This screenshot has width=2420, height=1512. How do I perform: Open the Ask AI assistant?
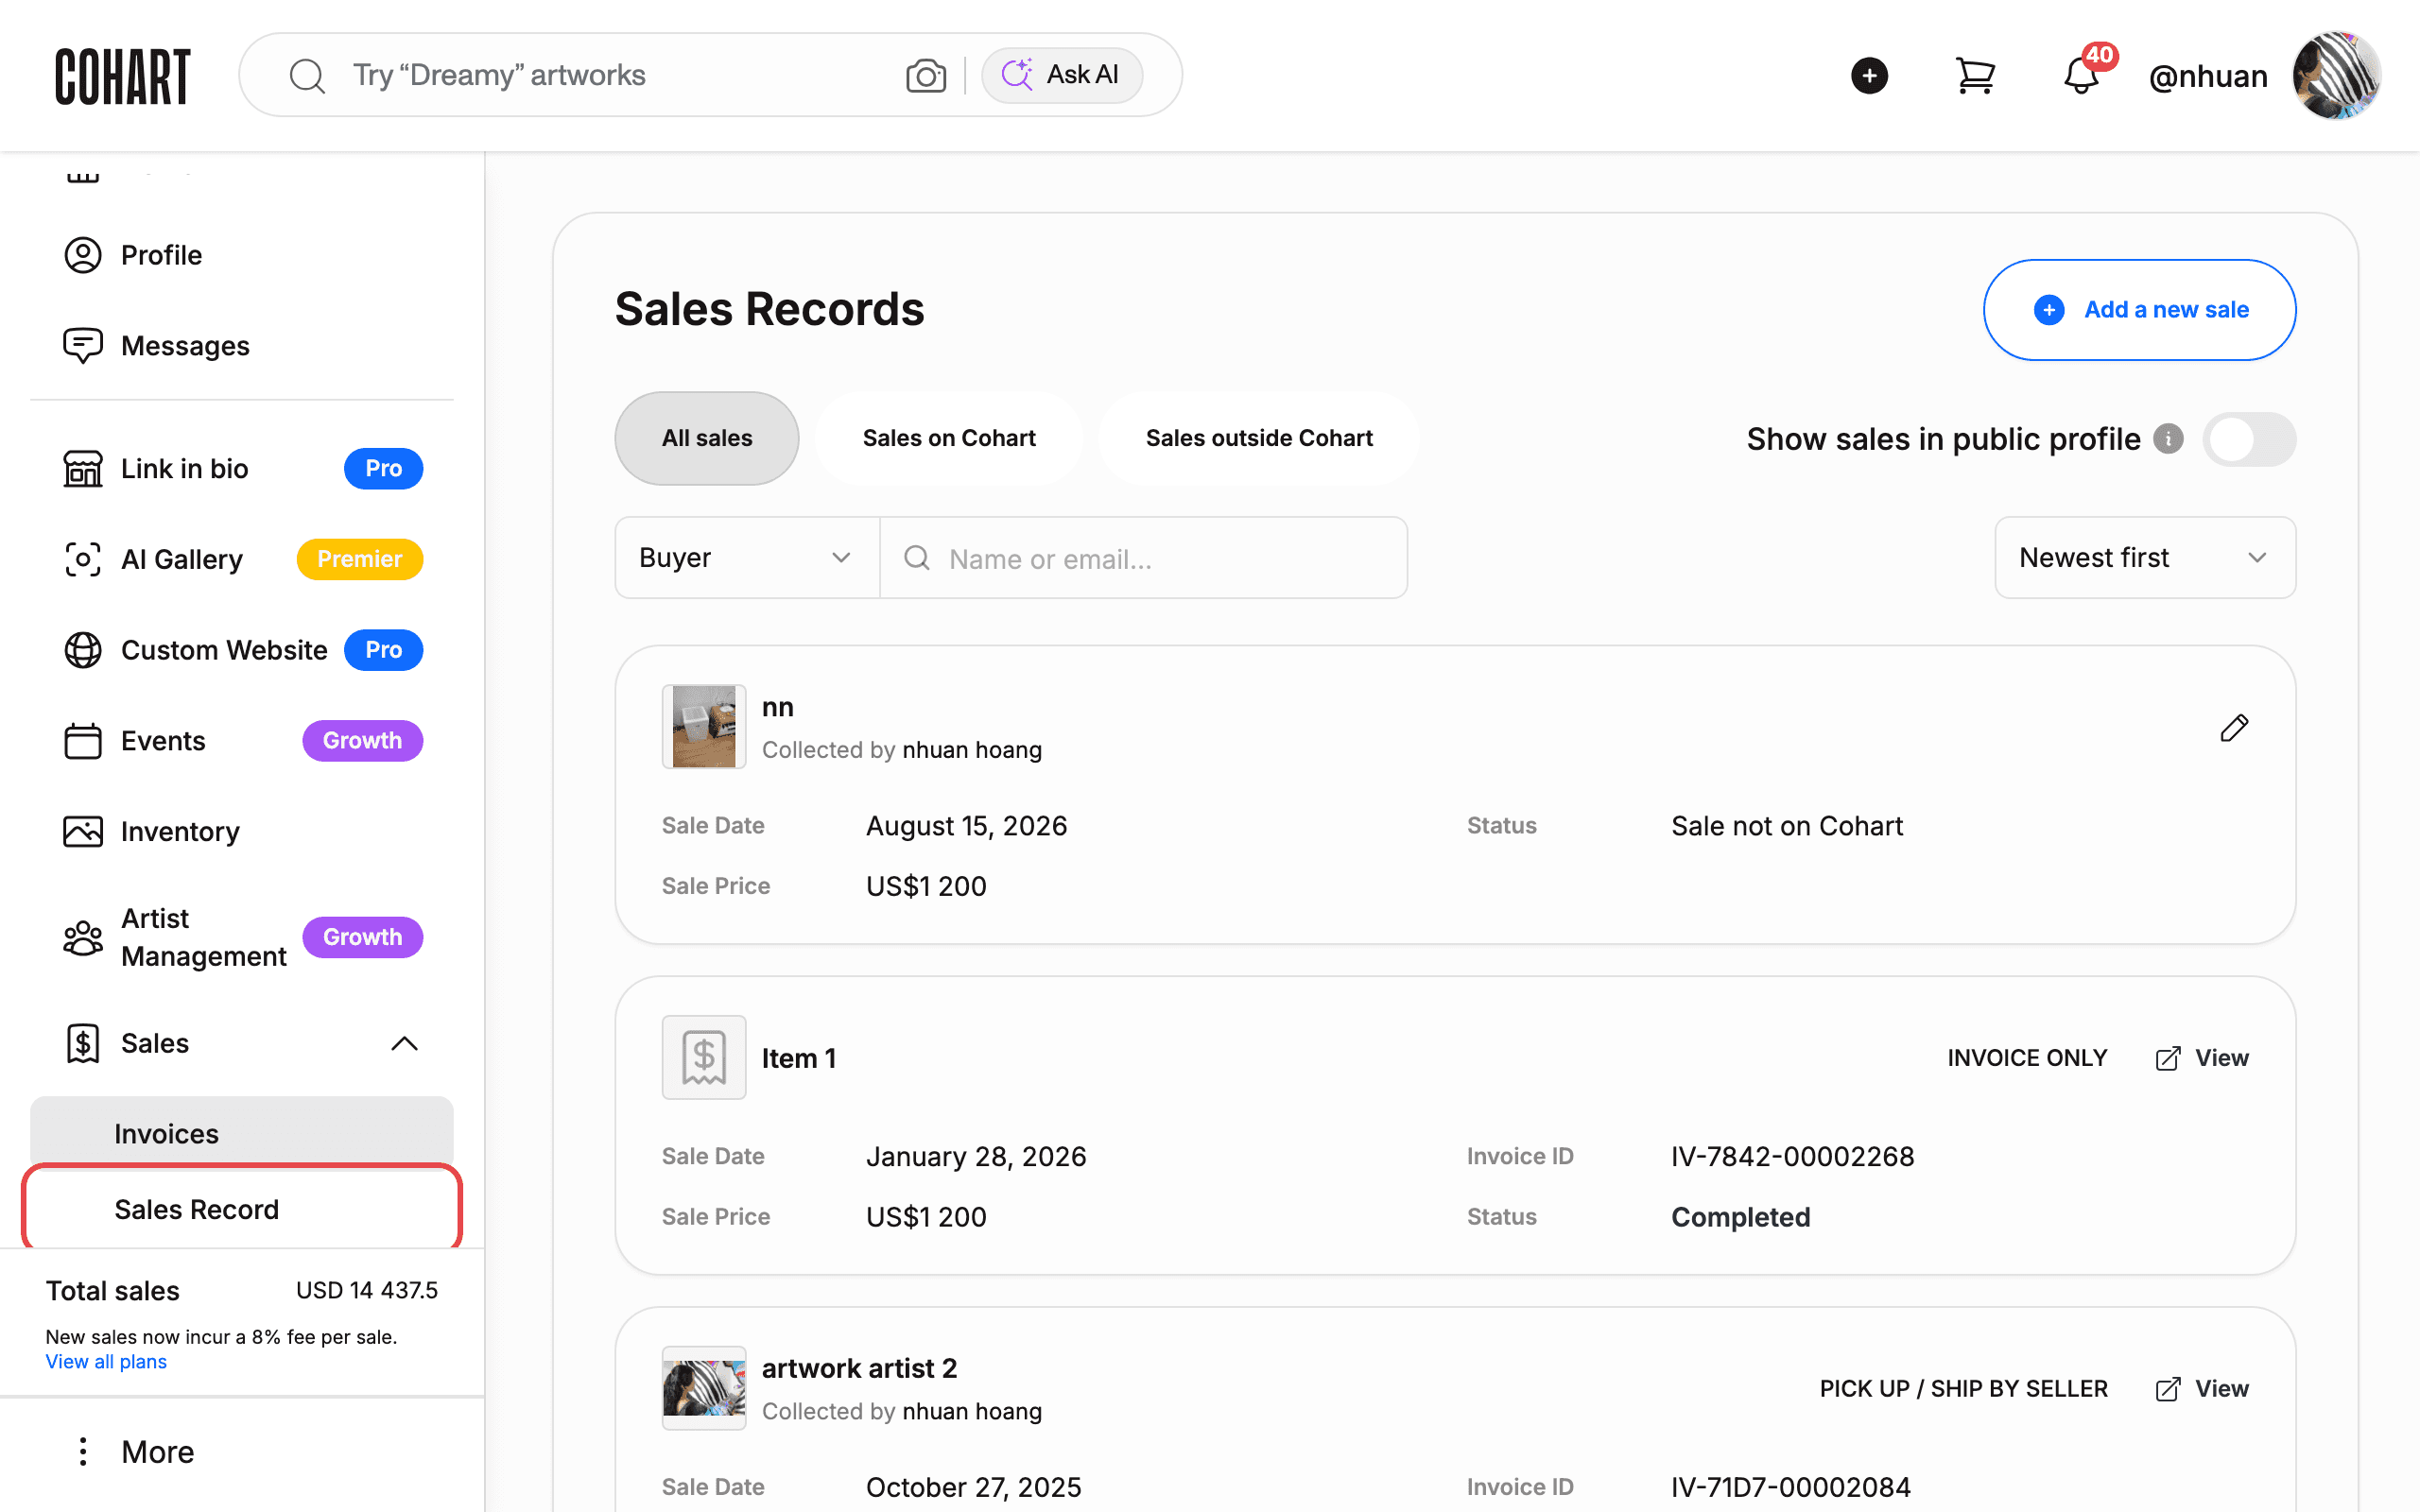[x=1062, y=75]
